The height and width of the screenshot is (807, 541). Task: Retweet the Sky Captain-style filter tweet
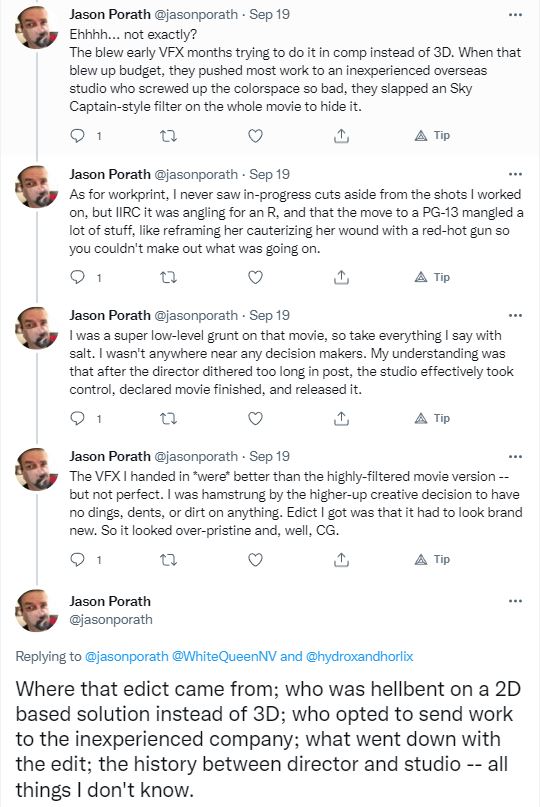(168, 136)
